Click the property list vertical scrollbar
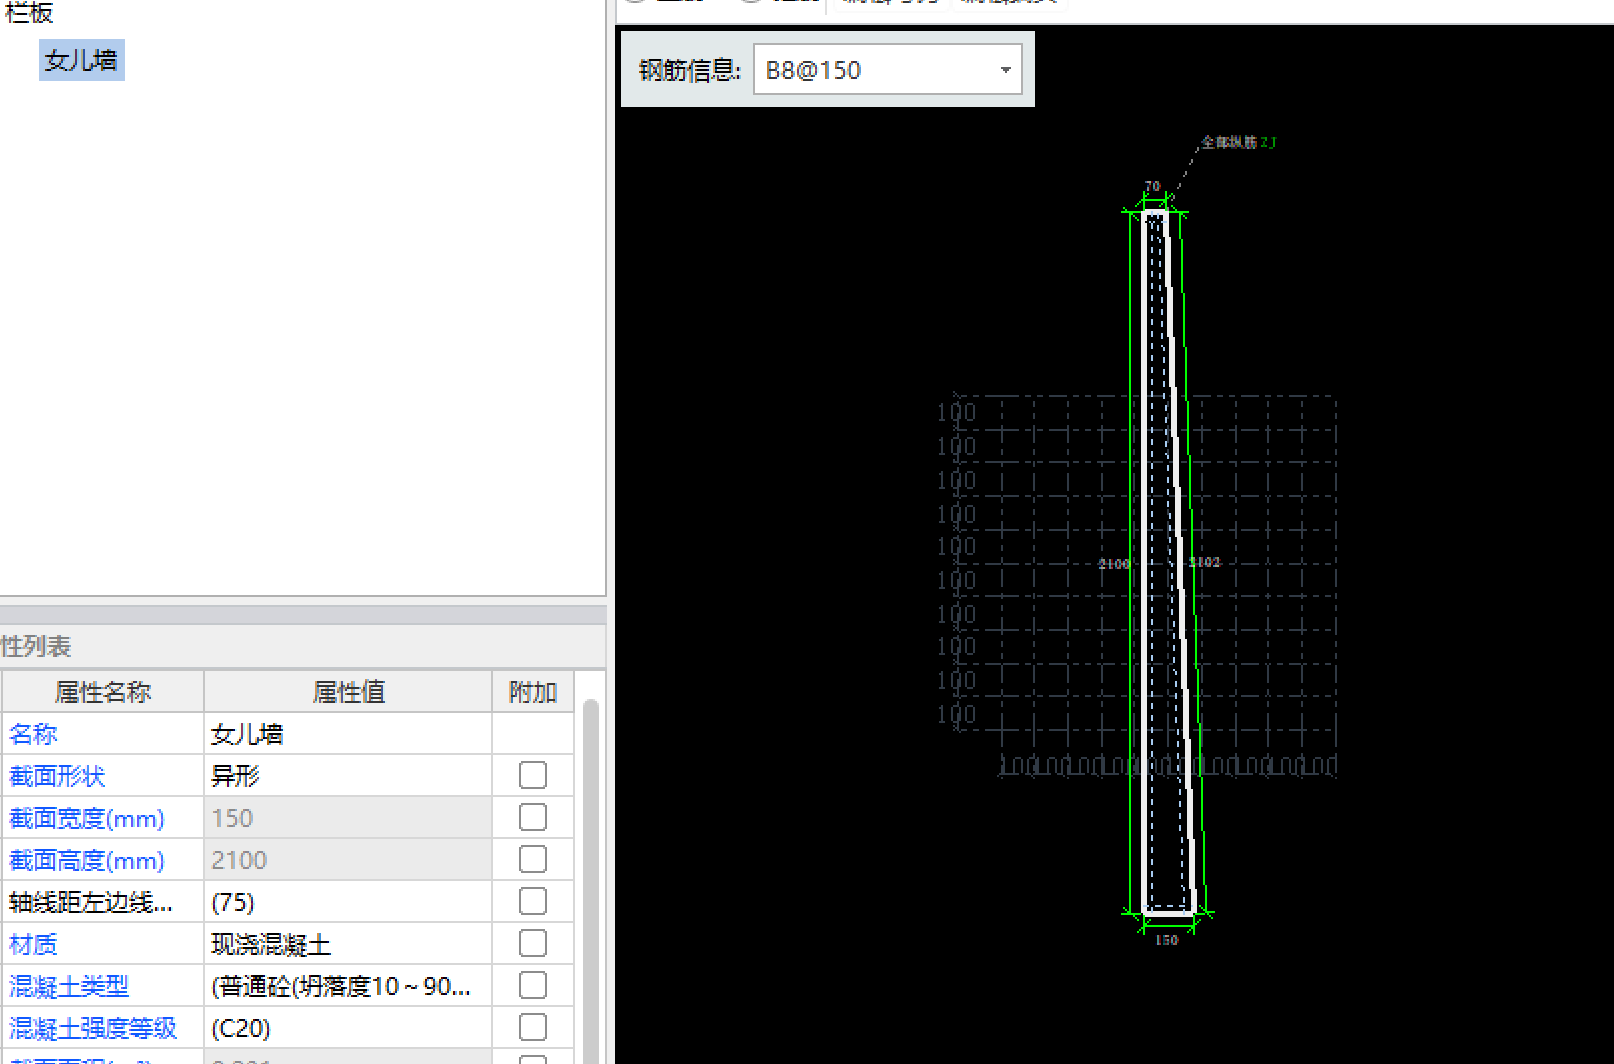 (x=590, y=880)
